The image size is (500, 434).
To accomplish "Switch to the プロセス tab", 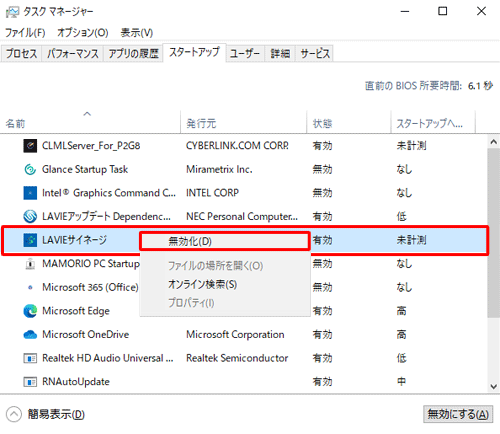I will click(21, 53).
